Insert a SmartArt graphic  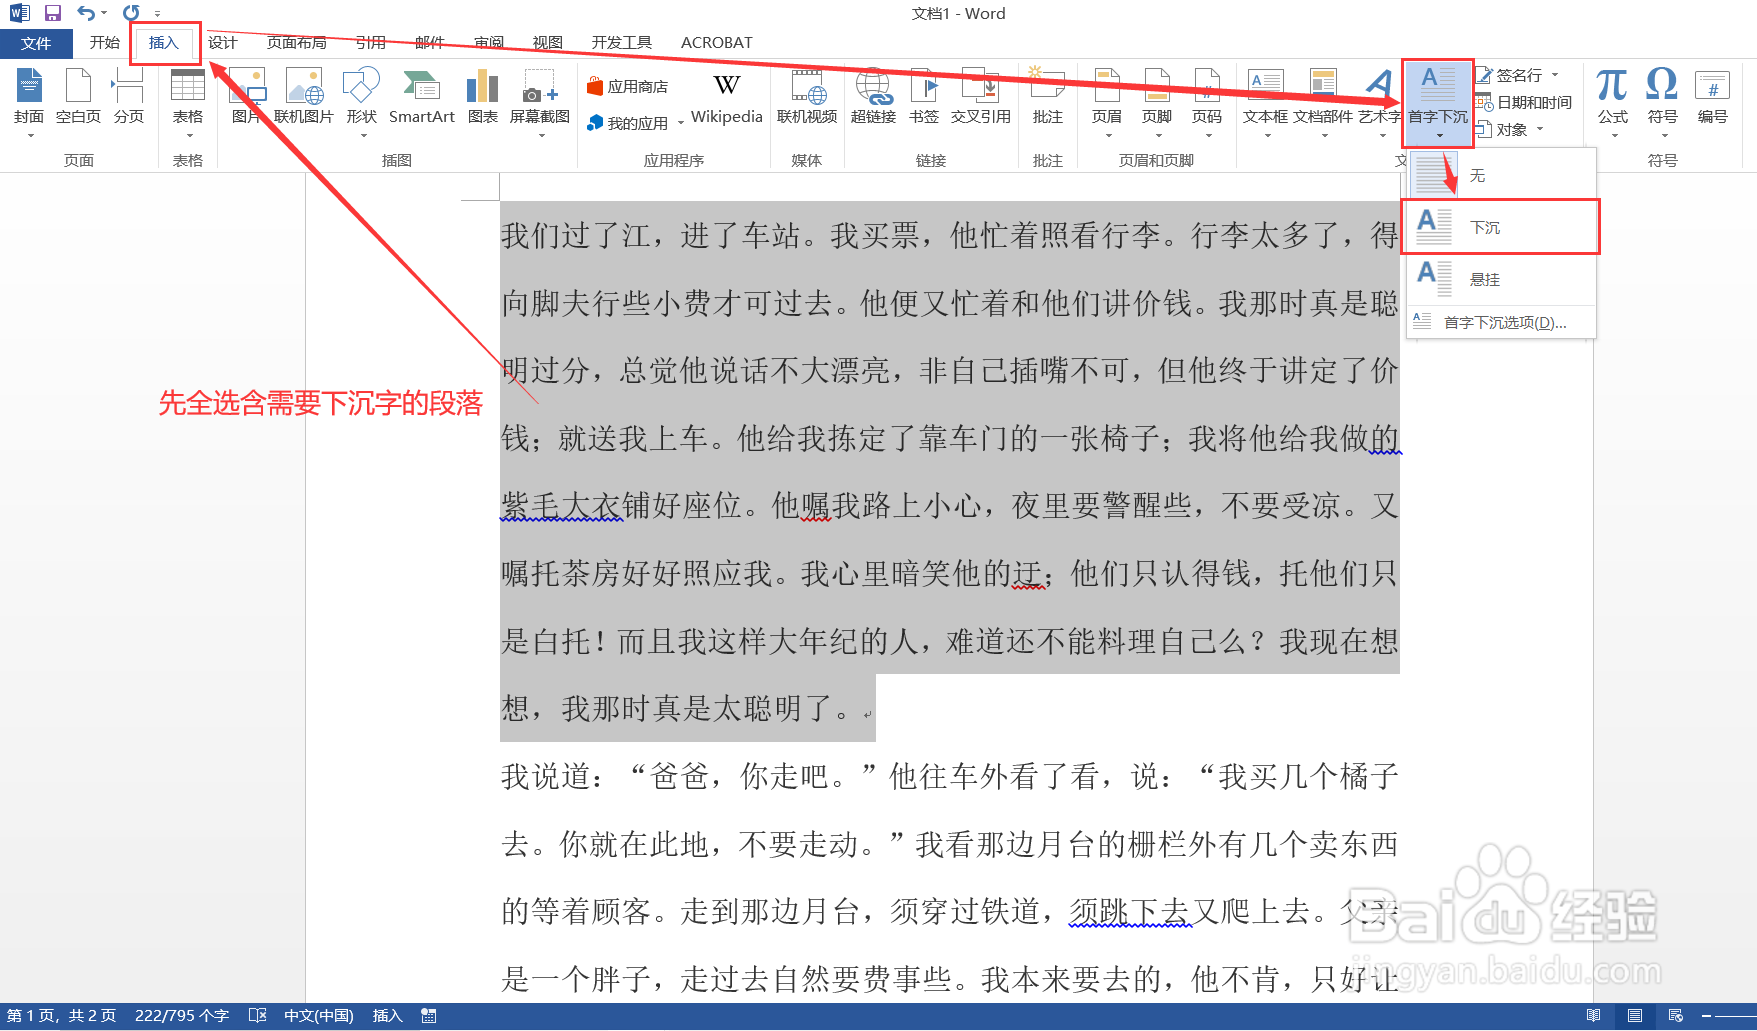click(422, 98)
